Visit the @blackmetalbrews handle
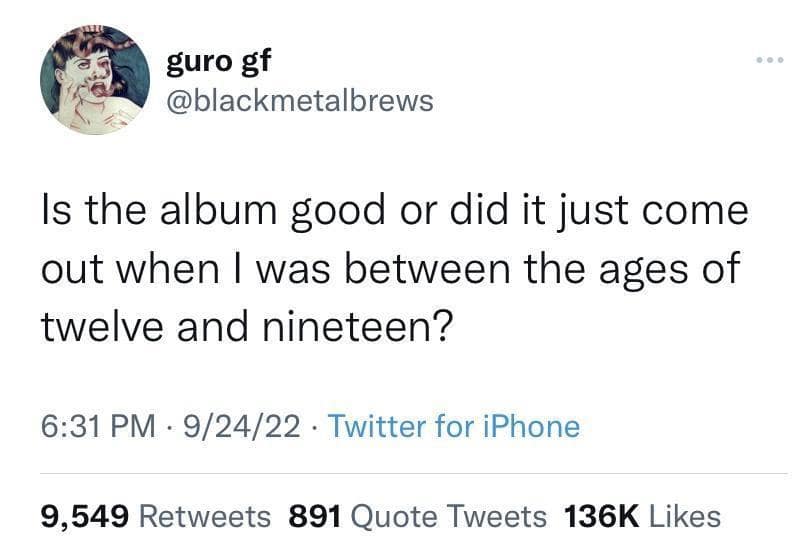Viewport: 803px width, 559px height. [299, 101]
